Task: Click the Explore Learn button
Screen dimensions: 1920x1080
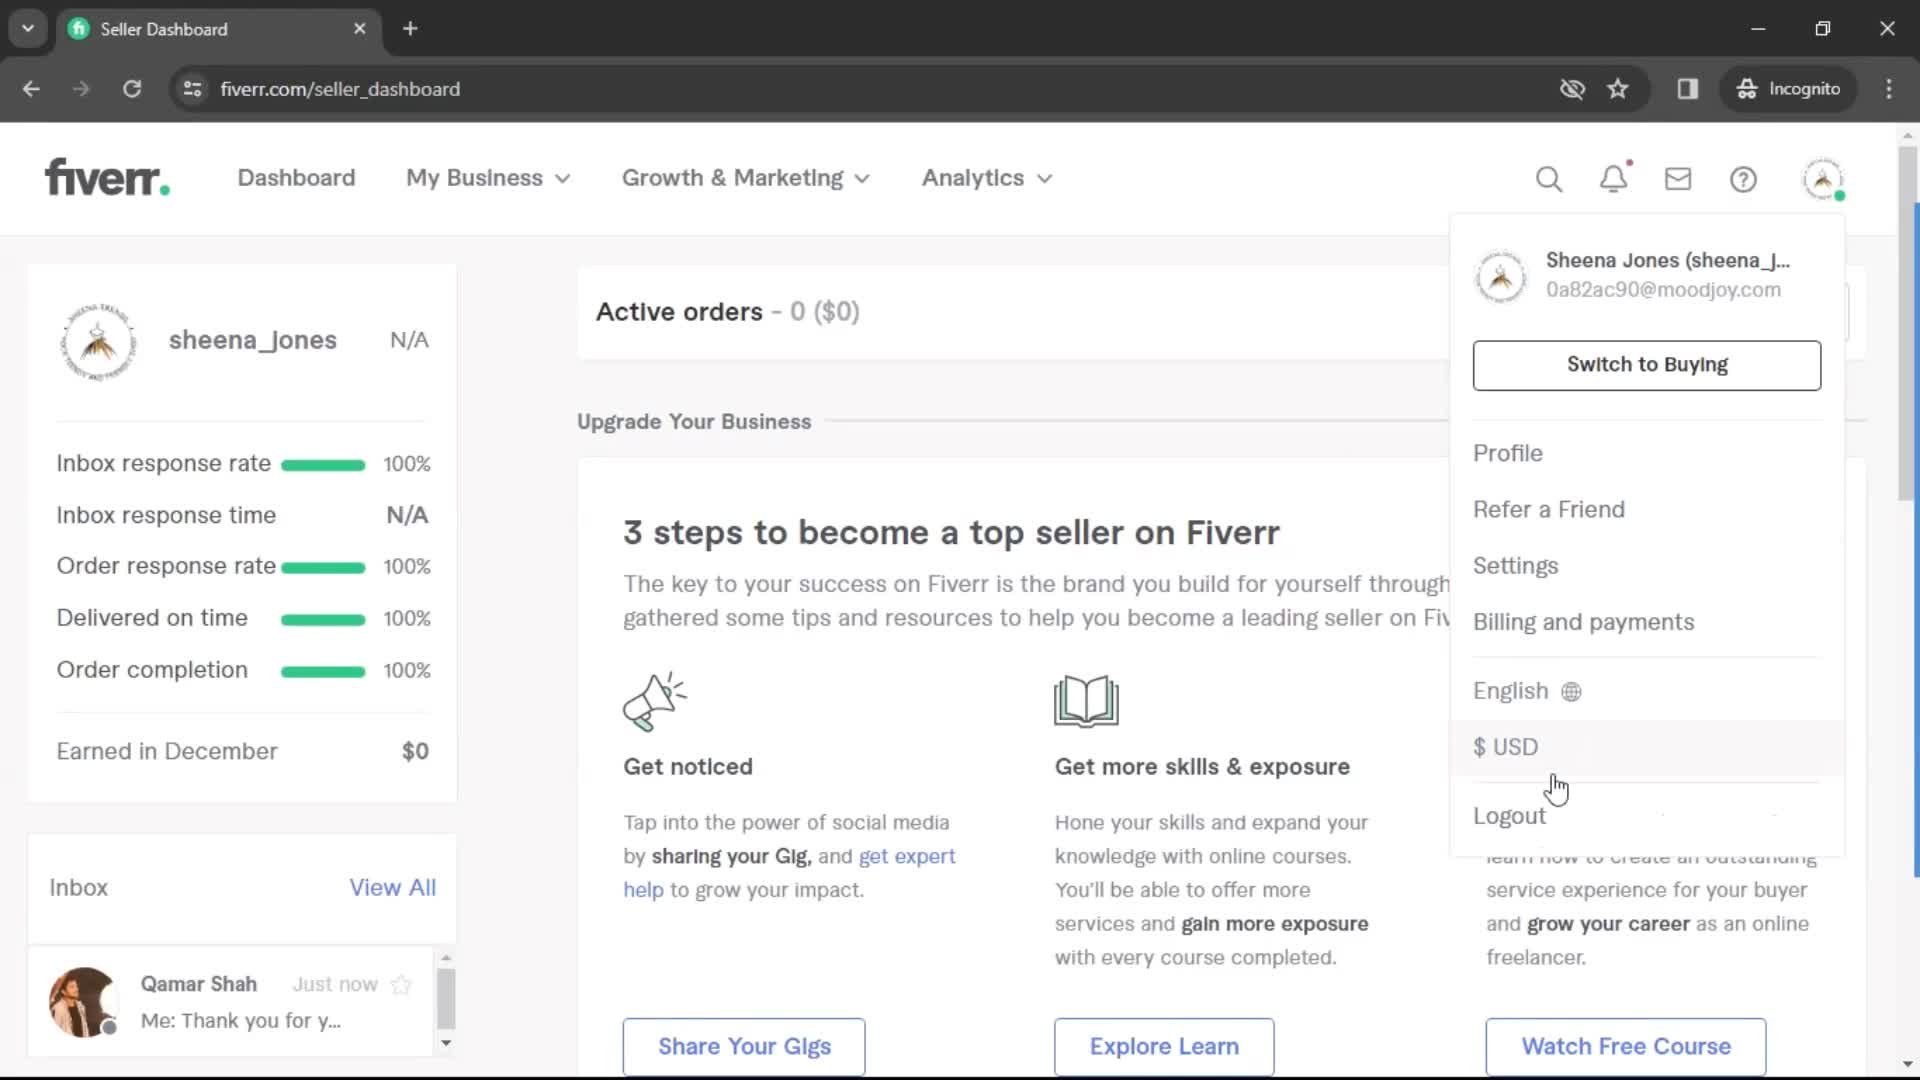Action: (x=1163, y=1046)
